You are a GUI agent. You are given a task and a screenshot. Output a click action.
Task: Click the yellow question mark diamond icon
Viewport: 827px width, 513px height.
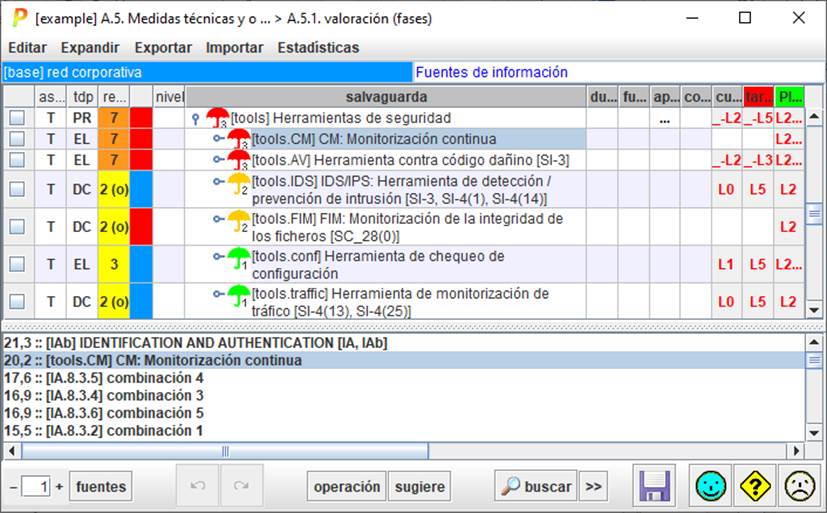point(755,487)
